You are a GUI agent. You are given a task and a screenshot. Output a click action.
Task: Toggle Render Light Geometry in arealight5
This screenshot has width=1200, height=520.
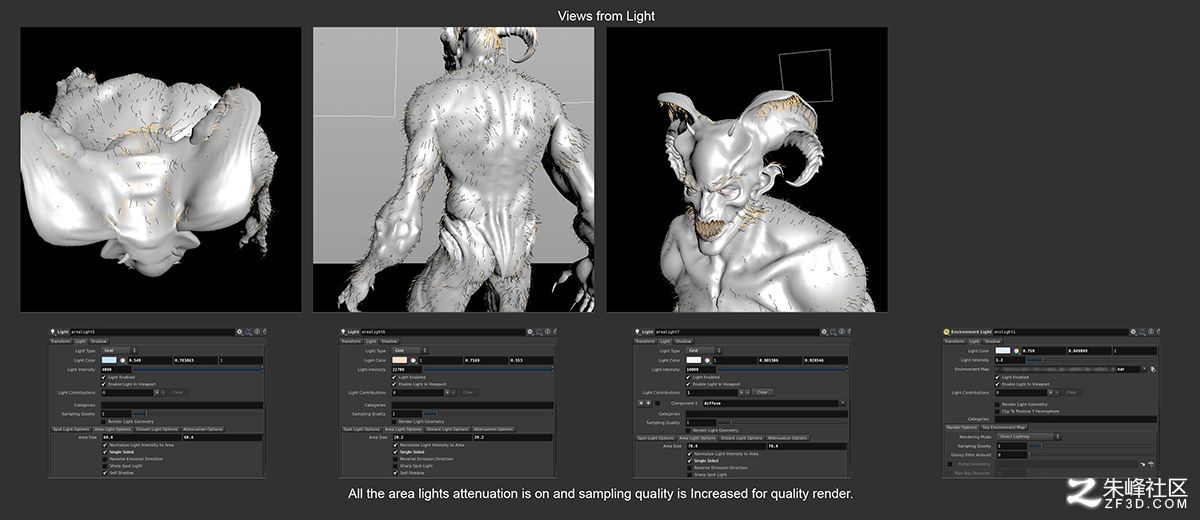click(103, 422)
